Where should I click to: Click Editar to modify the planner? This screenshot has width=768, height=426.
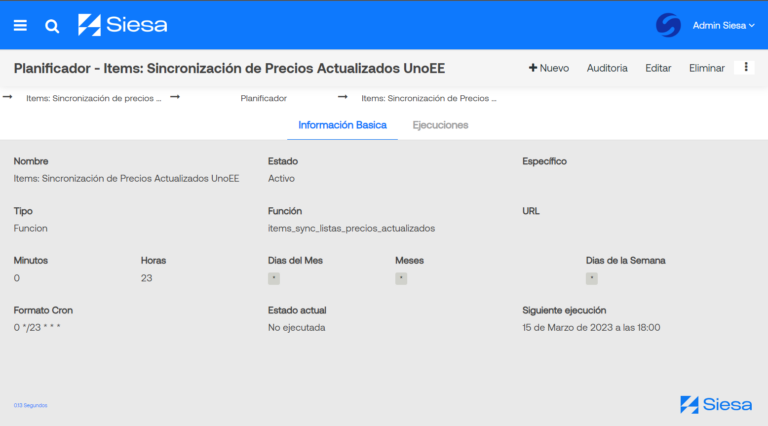658,68
